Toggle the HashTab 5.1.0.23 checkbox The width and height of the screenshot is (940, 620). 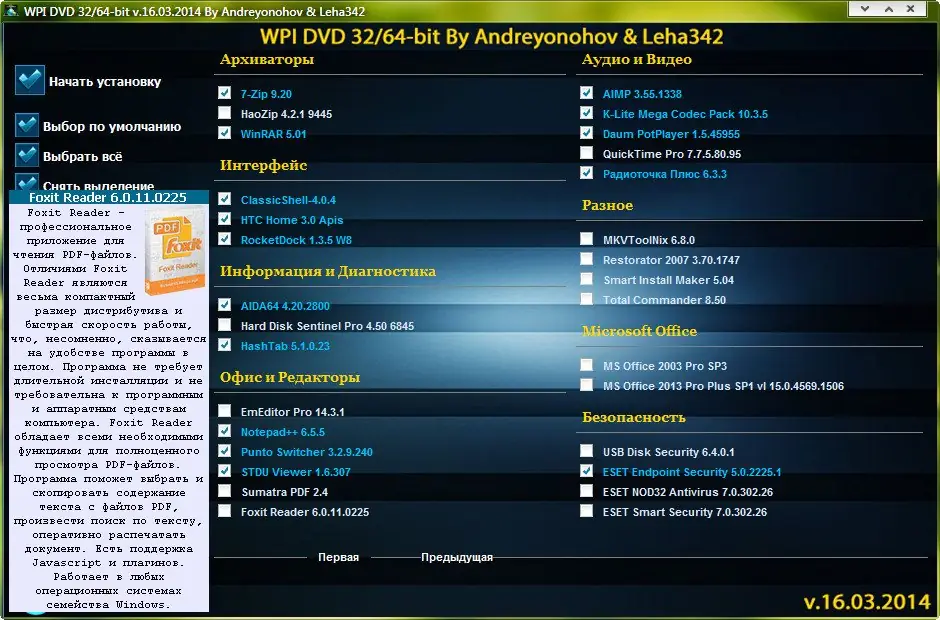click(224, 345)
